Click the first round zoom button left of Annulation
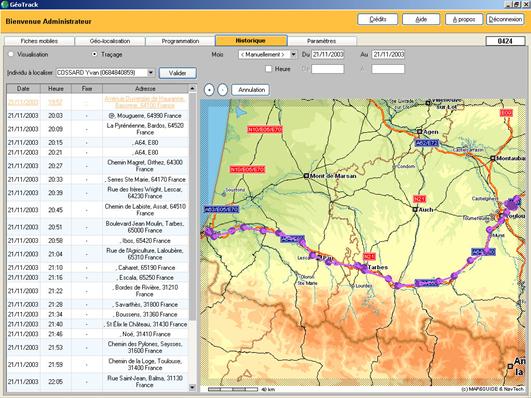This screenshot has height=398, width=531. click(x=209, y=90)
